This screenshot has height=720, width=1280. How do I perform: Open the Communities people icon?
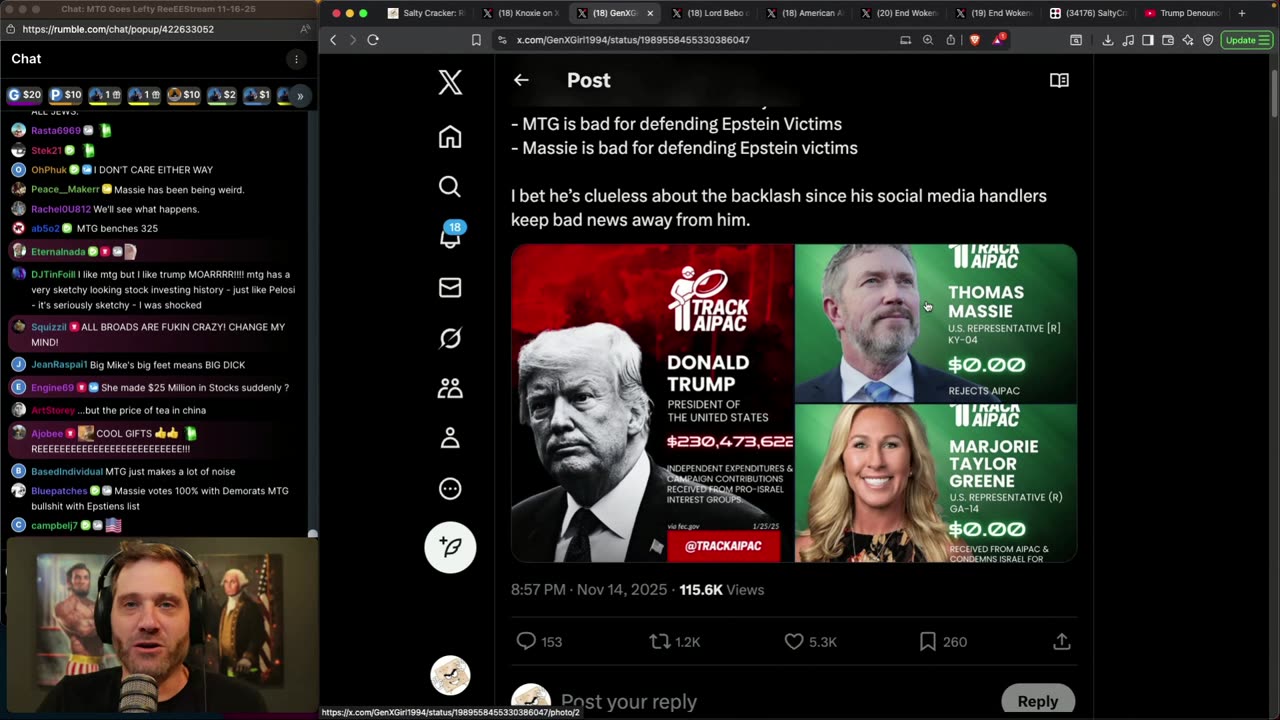(450, 388)
